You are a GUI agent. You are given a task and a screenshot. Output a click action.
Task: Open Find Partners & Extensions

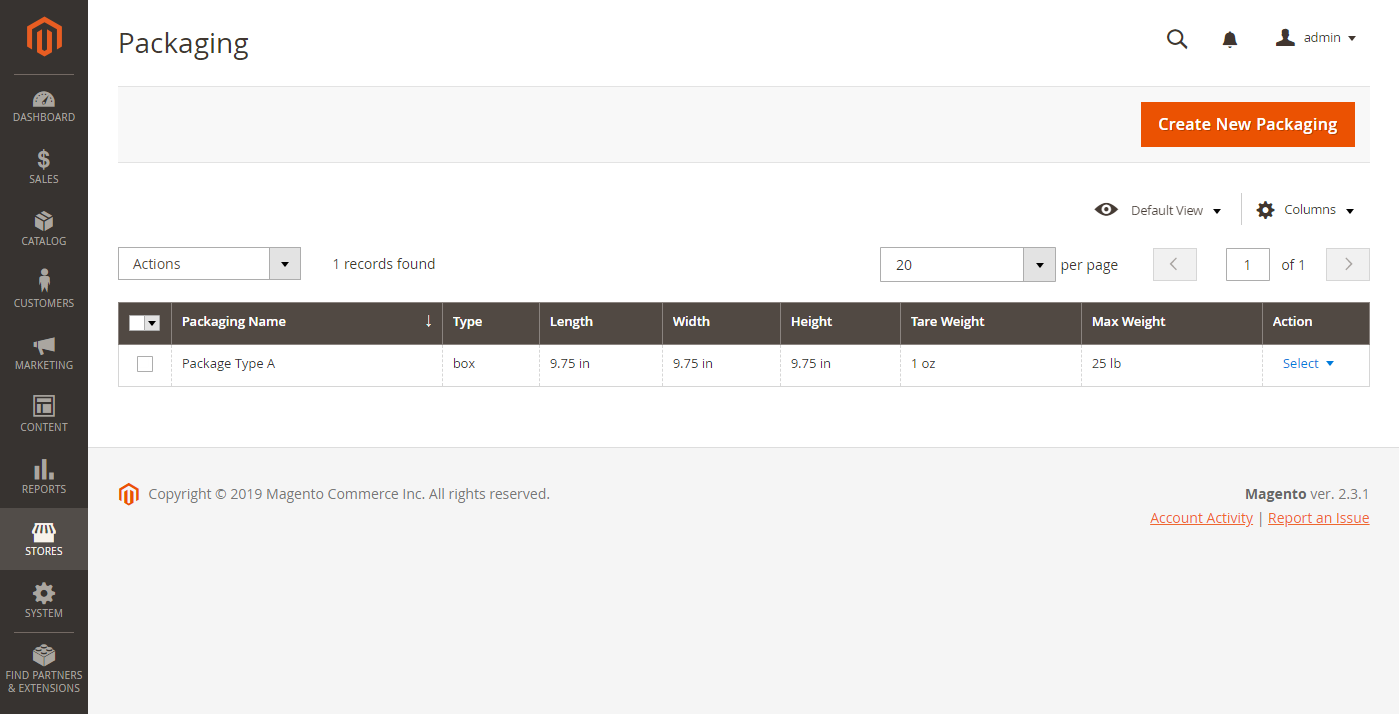click(x=44, y=670)
